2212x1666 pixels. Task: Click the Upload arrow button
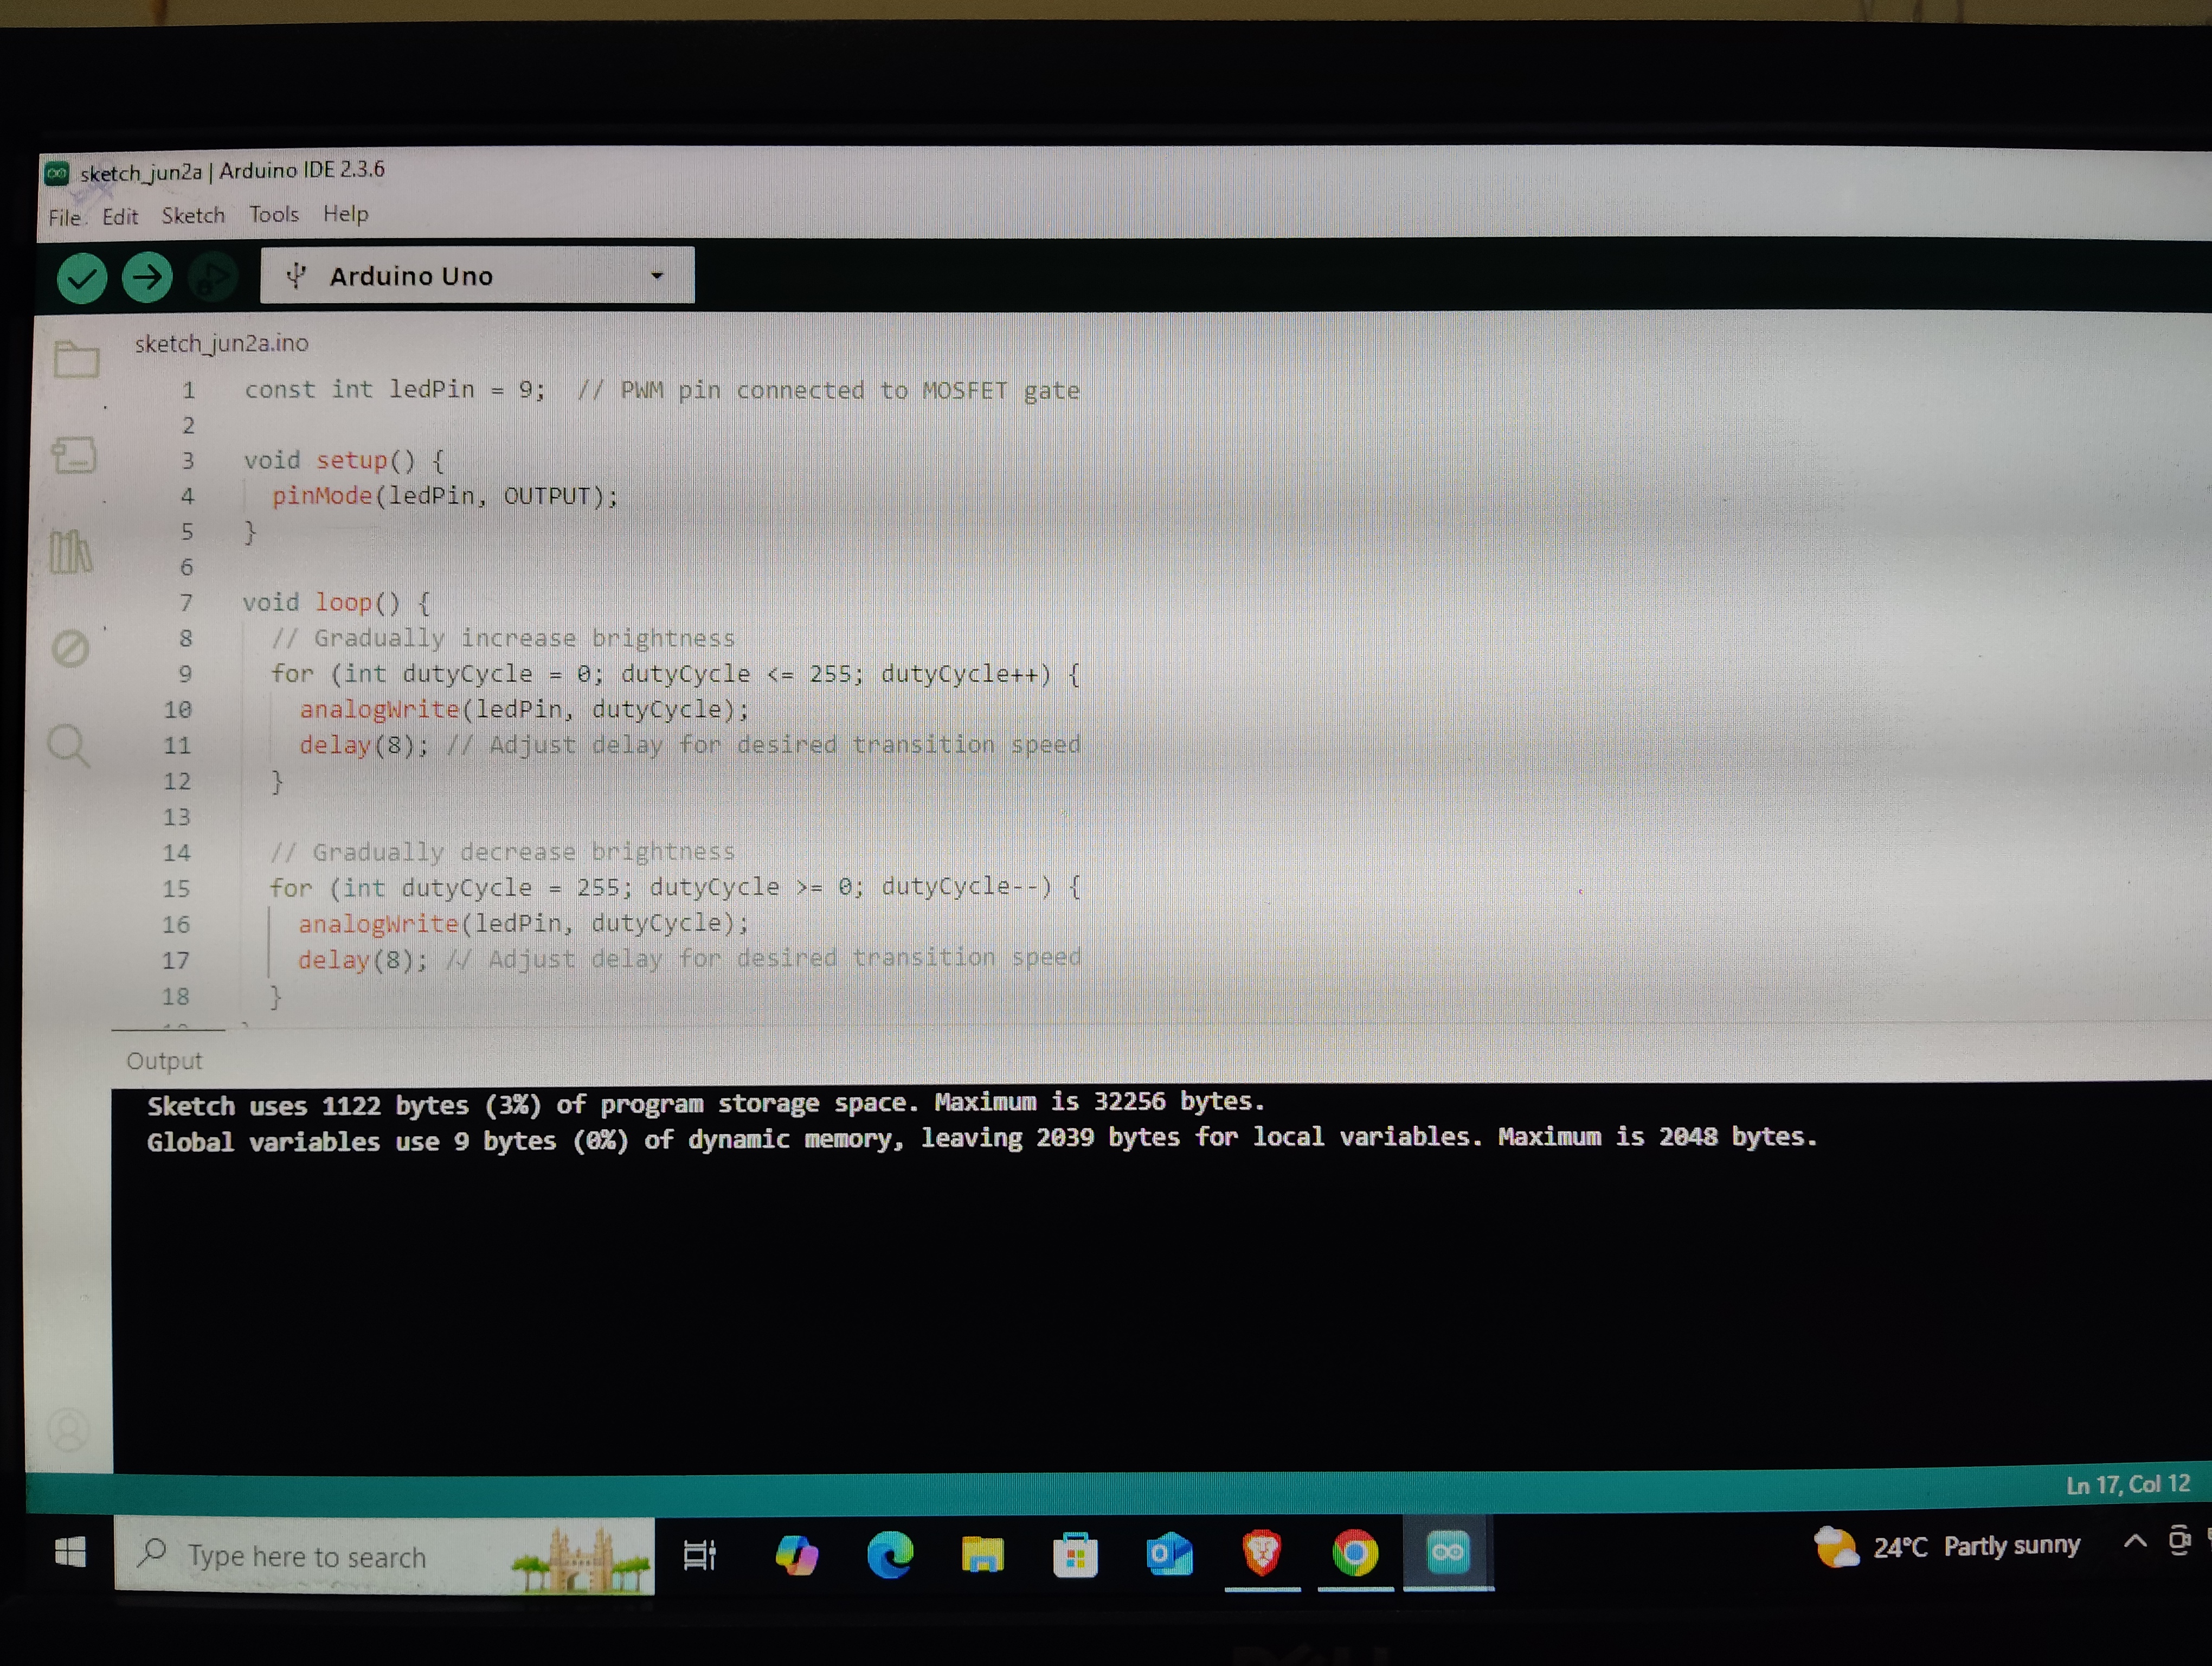147,277
